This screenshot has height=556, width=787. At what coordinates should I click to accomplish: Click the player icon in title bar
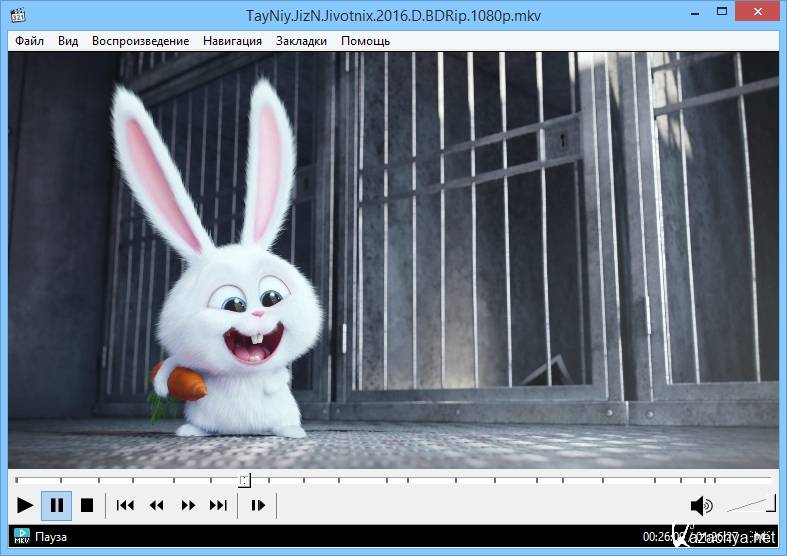click(x=16, y=15)
